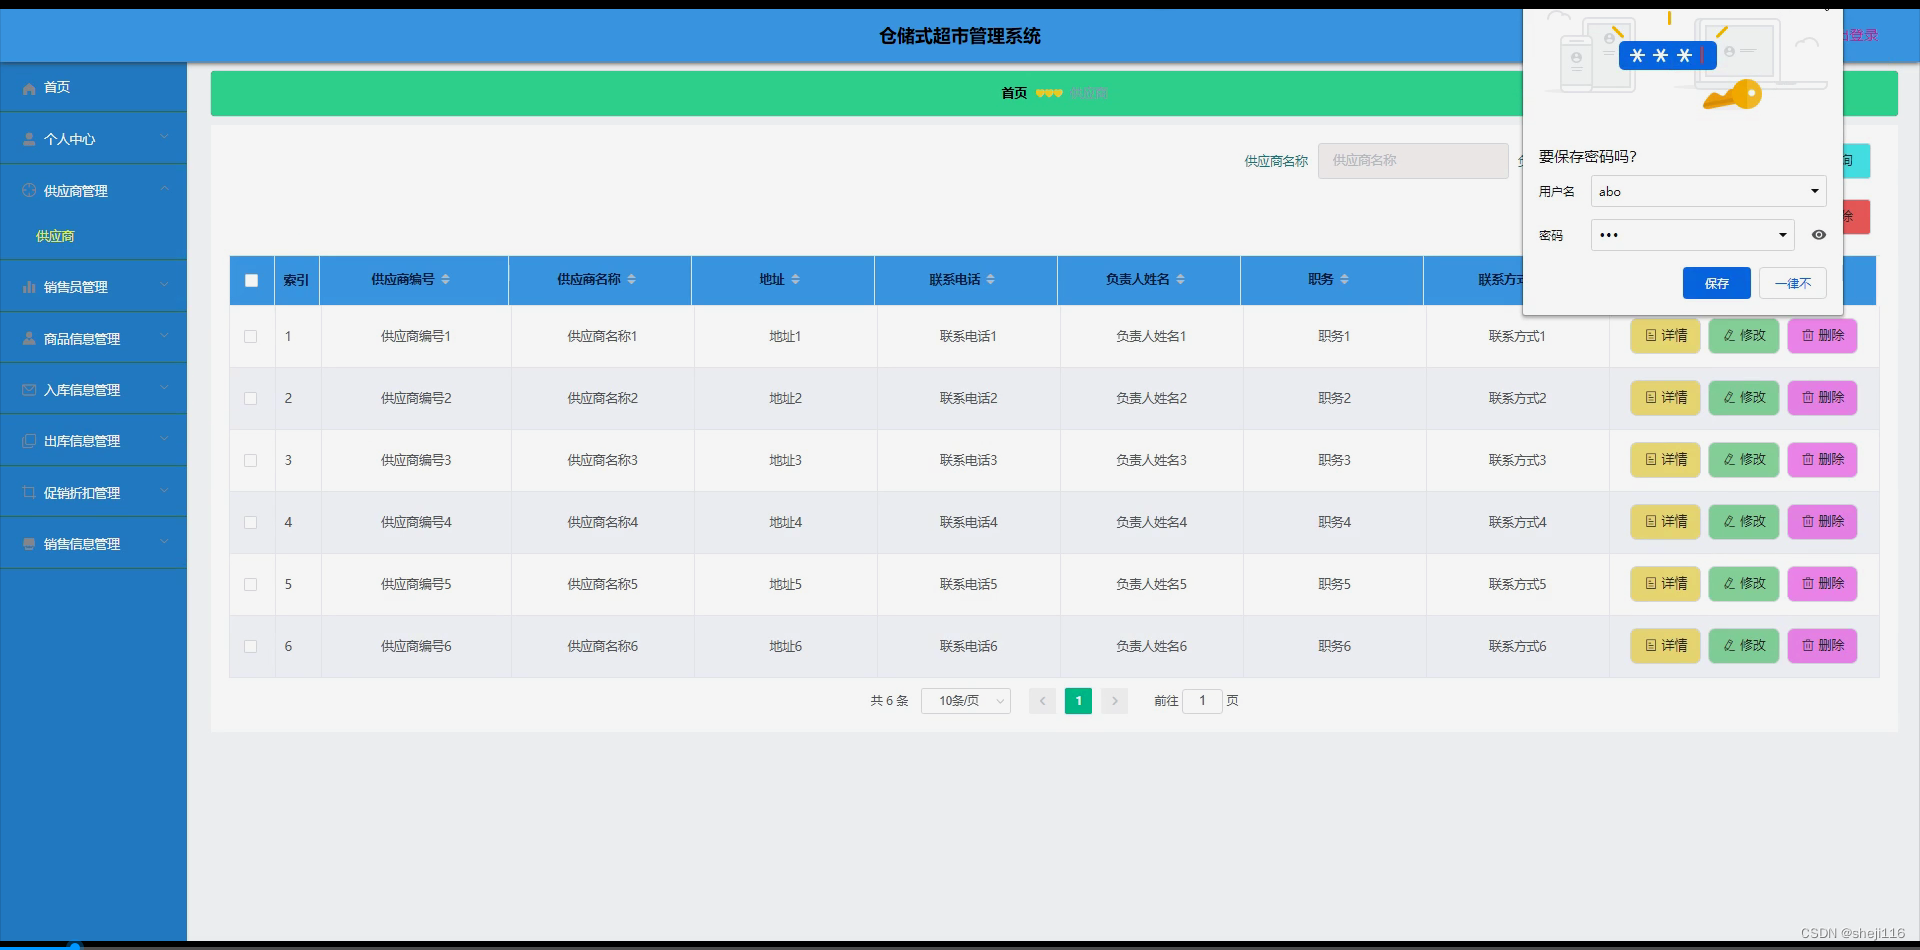Viewport: 1920px width, 950px height.
Task: Click 删除 for supplier row 5
Action: click(x=1822, y=584)
